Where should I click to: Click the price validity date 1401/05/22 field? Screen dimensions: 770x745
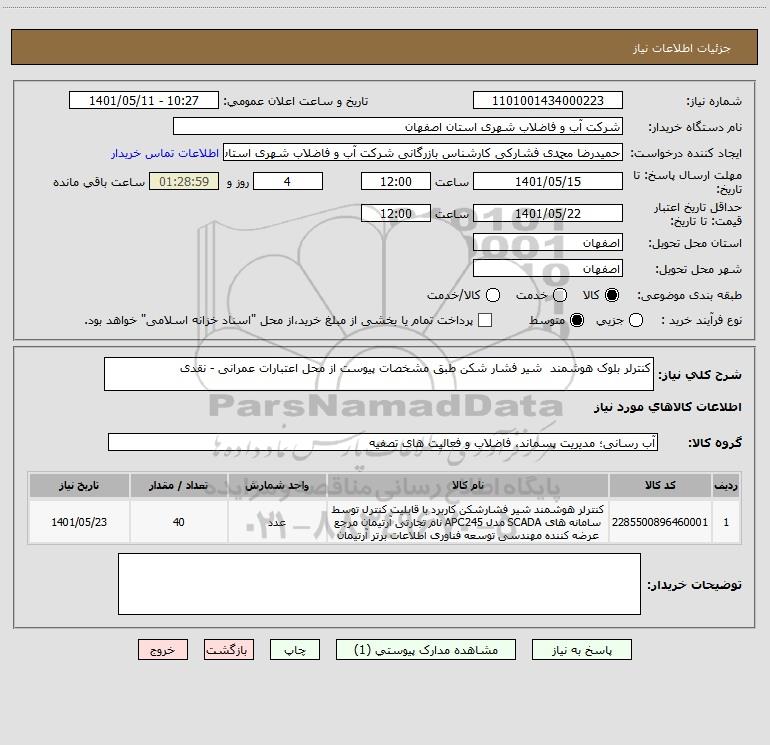tap(548, 213)
